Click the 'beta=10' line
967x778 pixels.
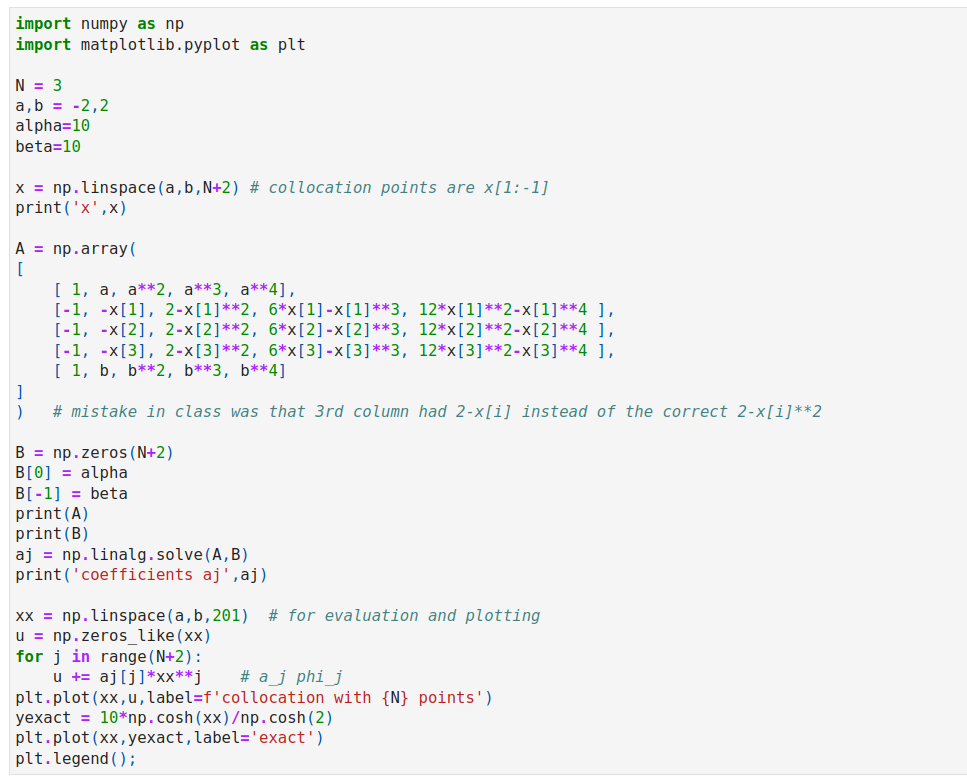click(48, 147)
